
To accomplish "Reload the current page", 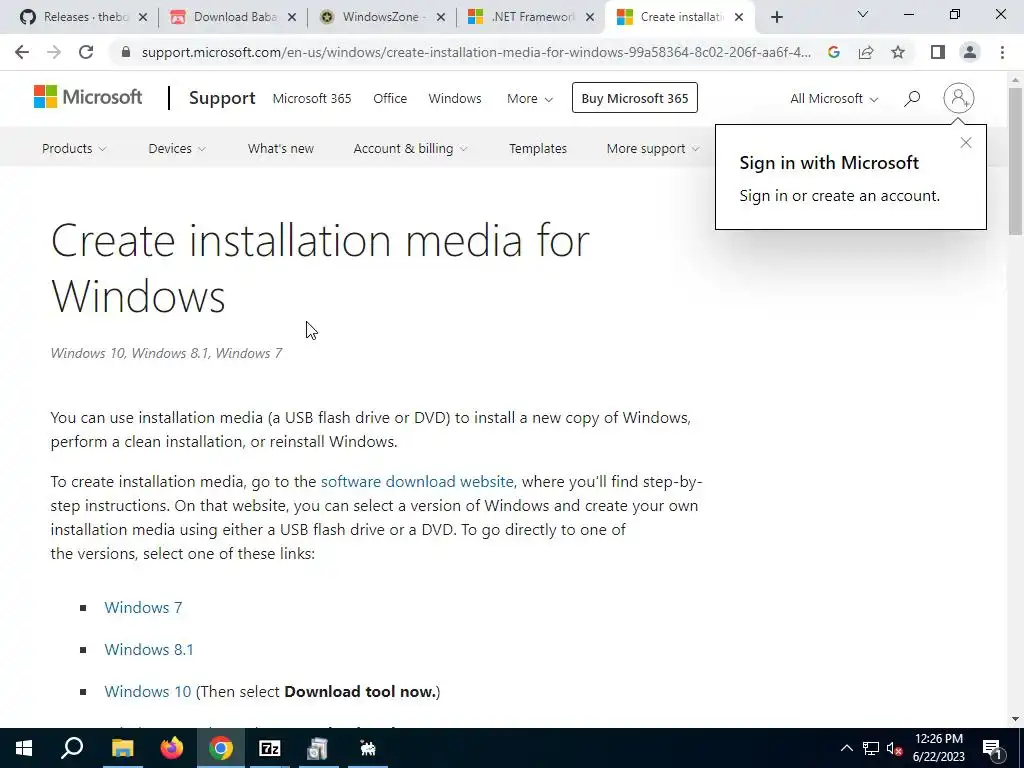I will (x=86, y=52).
